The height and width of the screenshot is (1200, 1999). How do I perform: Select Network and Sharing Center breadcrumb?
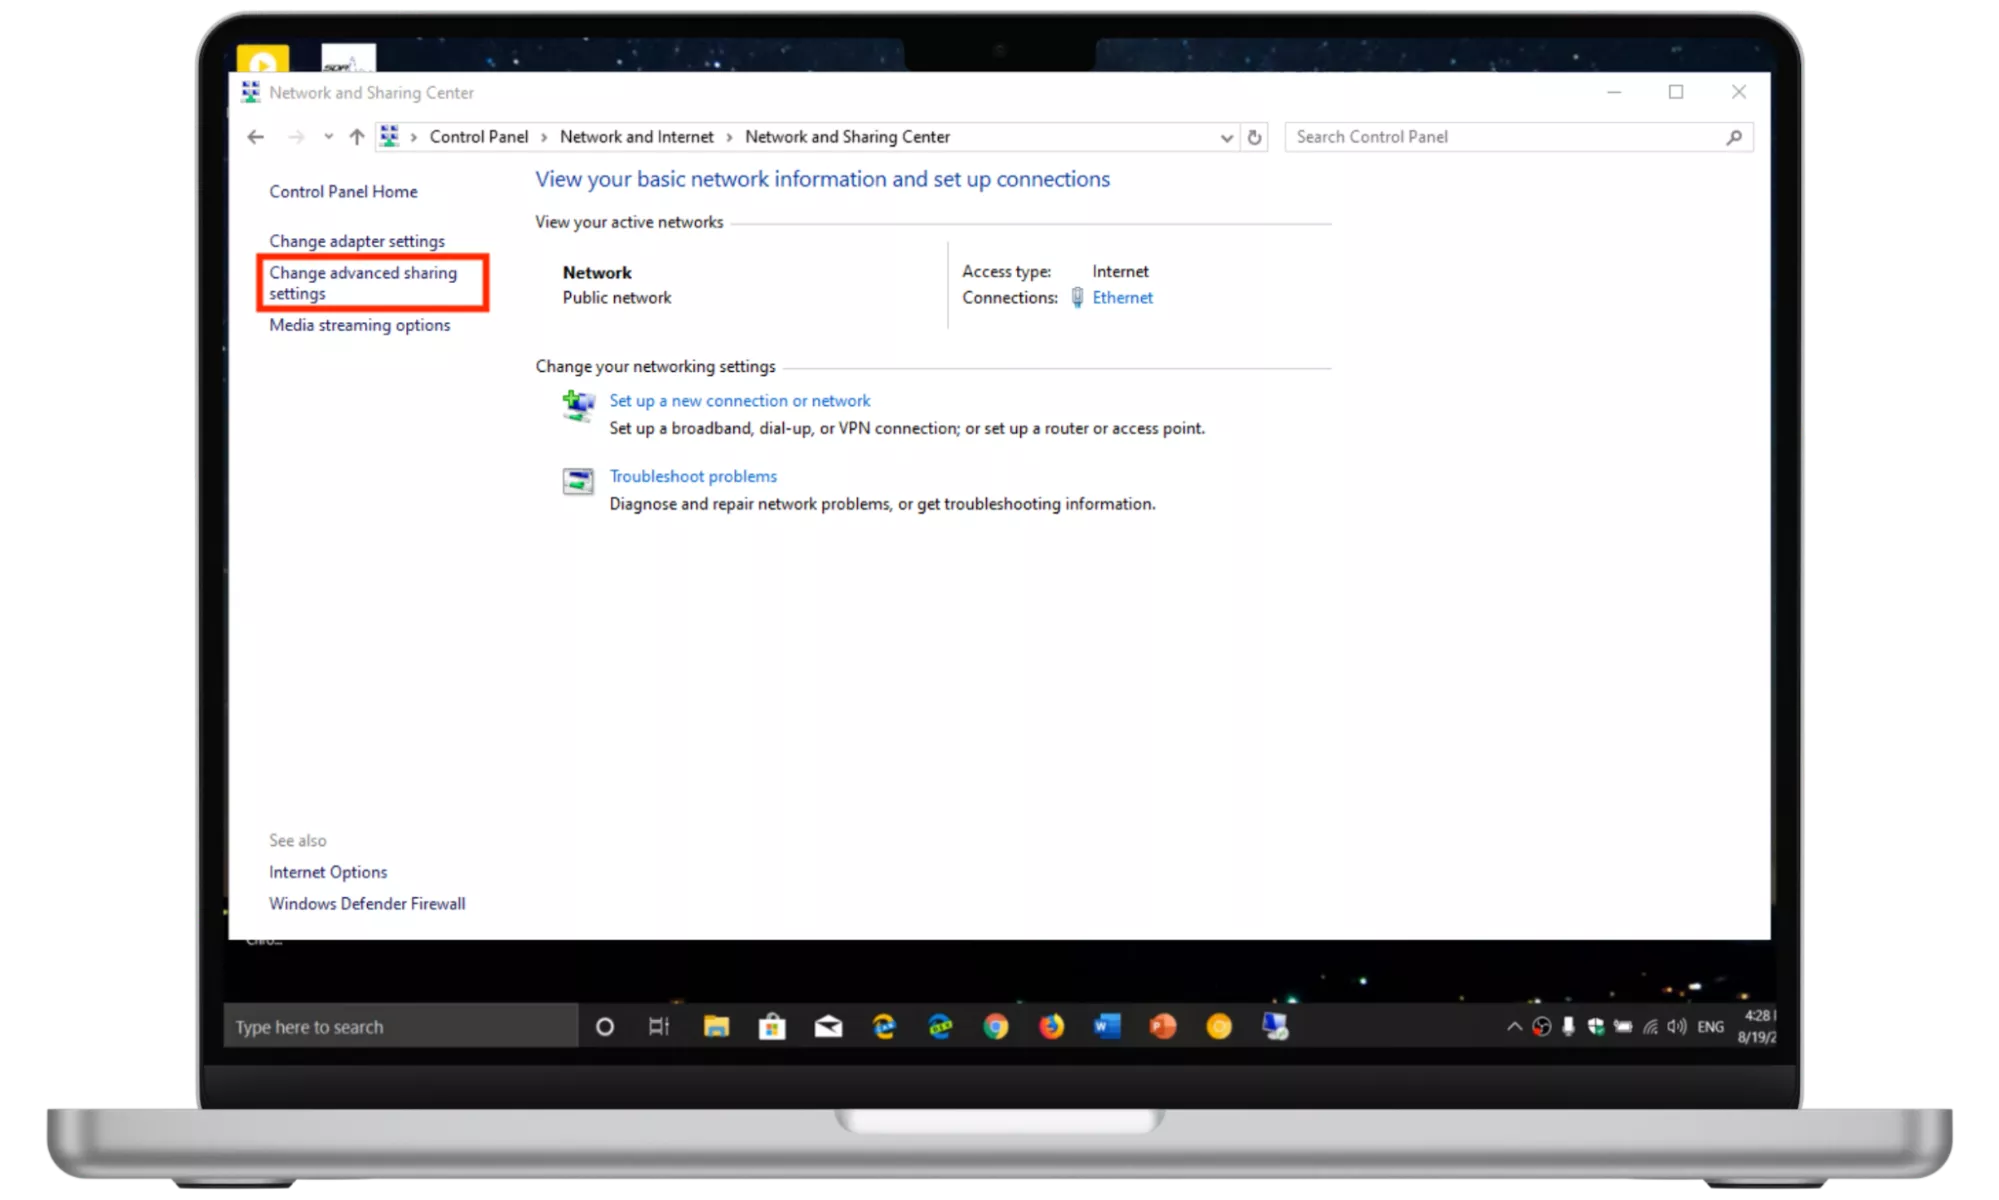tap(847, 137)
